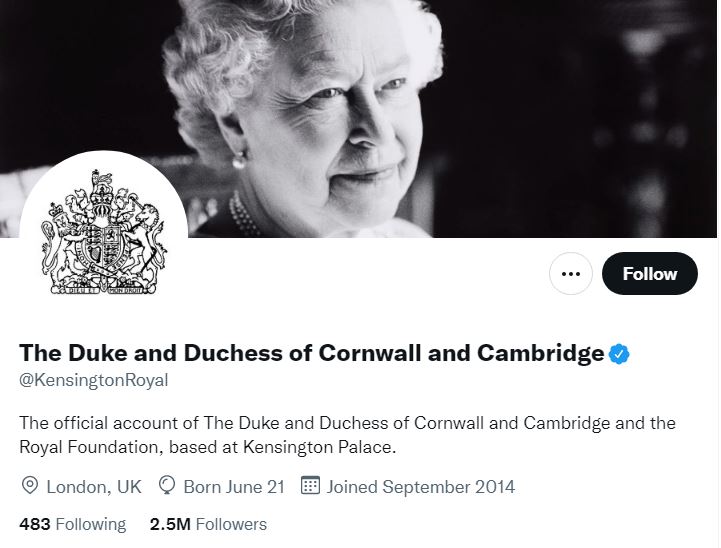
Task: Follow the KensingtonRoyal account
Action: [649, 274]
